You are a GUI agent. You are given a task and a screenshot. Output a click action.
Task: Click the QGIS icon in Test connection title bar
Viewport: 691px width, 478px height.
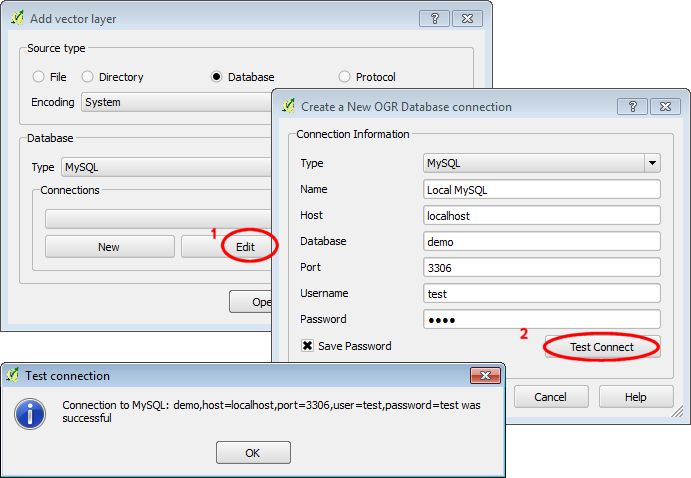click(13, 375)
